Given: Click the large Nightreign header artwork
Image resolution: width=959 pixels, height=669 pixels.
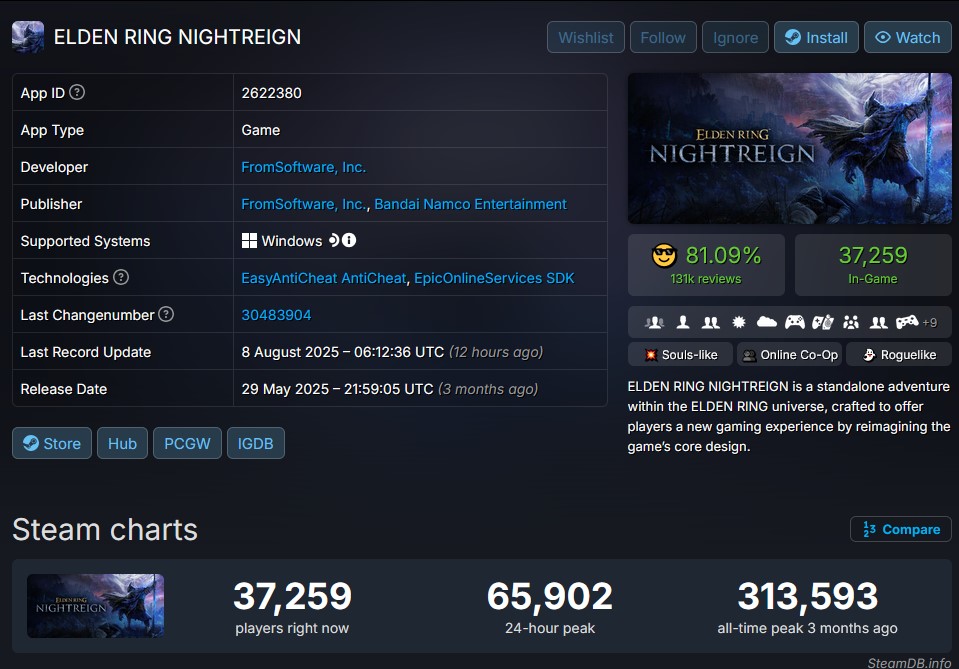Looking at the screenshot, I should click(790, 149).
